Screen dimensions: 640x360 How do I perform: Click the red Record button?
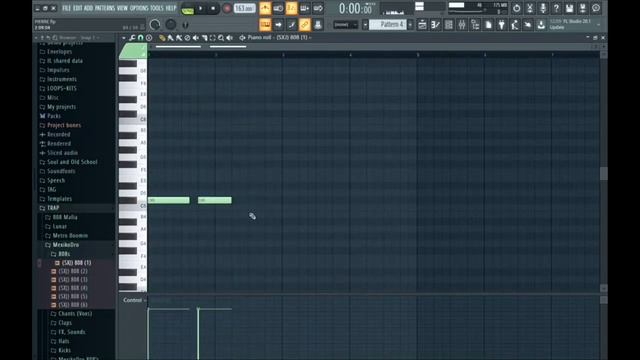click(227, 8)
